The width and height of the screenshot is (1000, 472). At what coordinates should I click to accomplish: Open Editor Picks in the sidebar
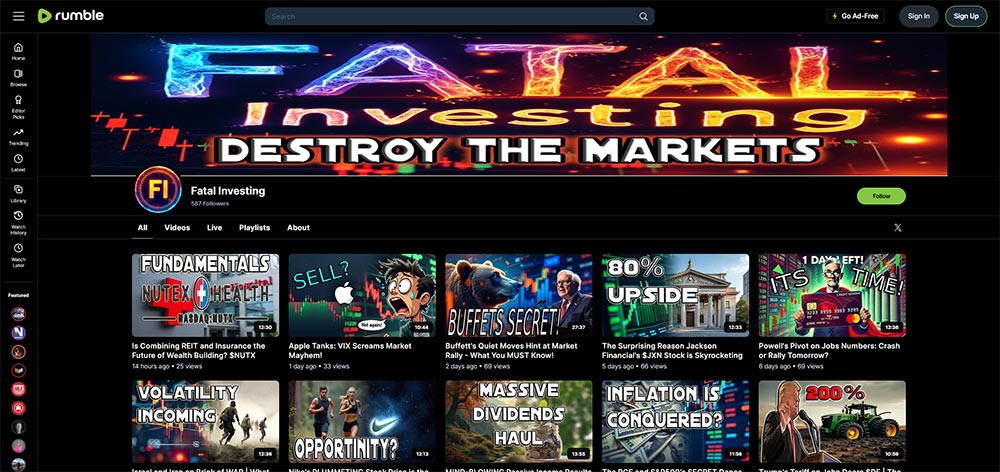pyautogui.click(x=18, y=108)
